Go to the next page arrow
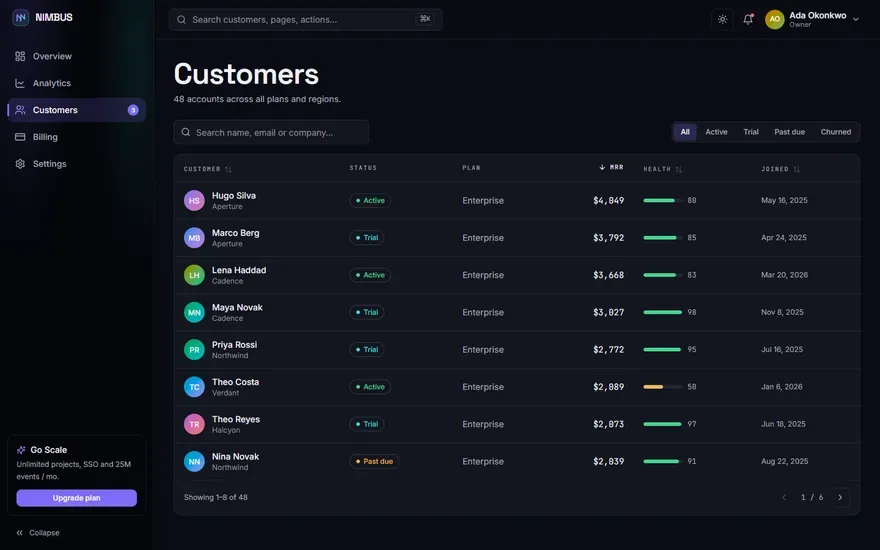Viewport: 880px width, 550px height. pyautogui.click(x=840, y=497)
